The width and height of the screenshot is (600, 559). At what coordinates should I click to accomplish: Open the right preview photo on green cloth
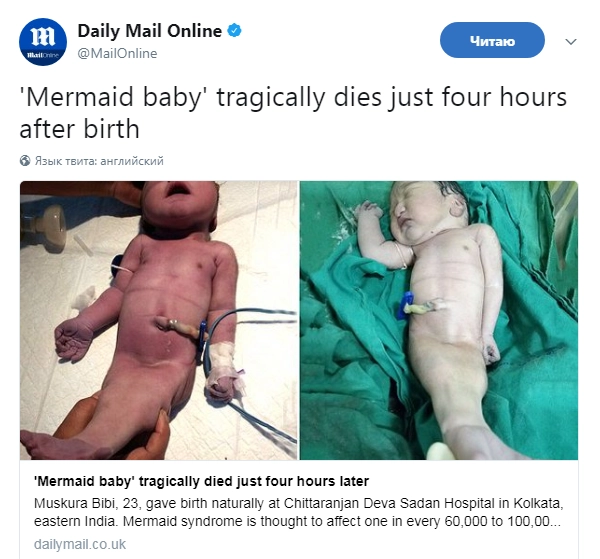[439, 320]
